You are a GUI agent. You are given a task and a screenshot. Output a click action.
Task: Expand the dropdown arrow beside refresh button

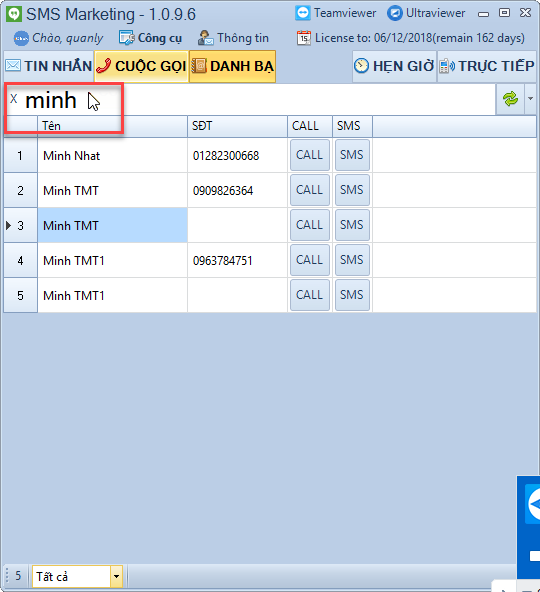530,99
